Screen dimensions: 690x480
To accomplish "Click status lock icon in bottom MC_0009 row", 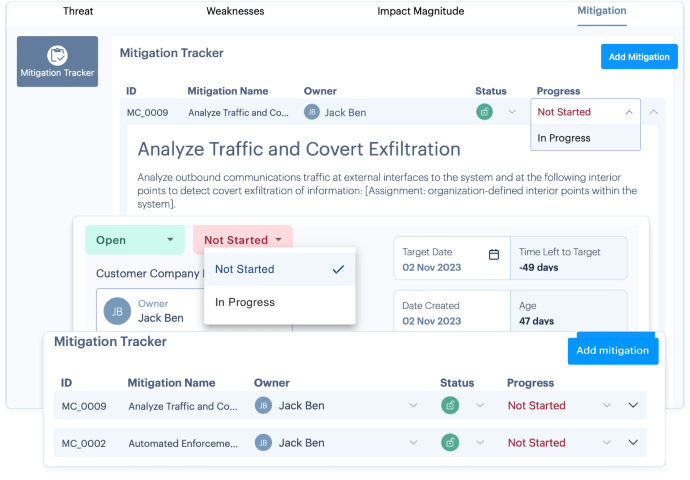I will 450,406.
